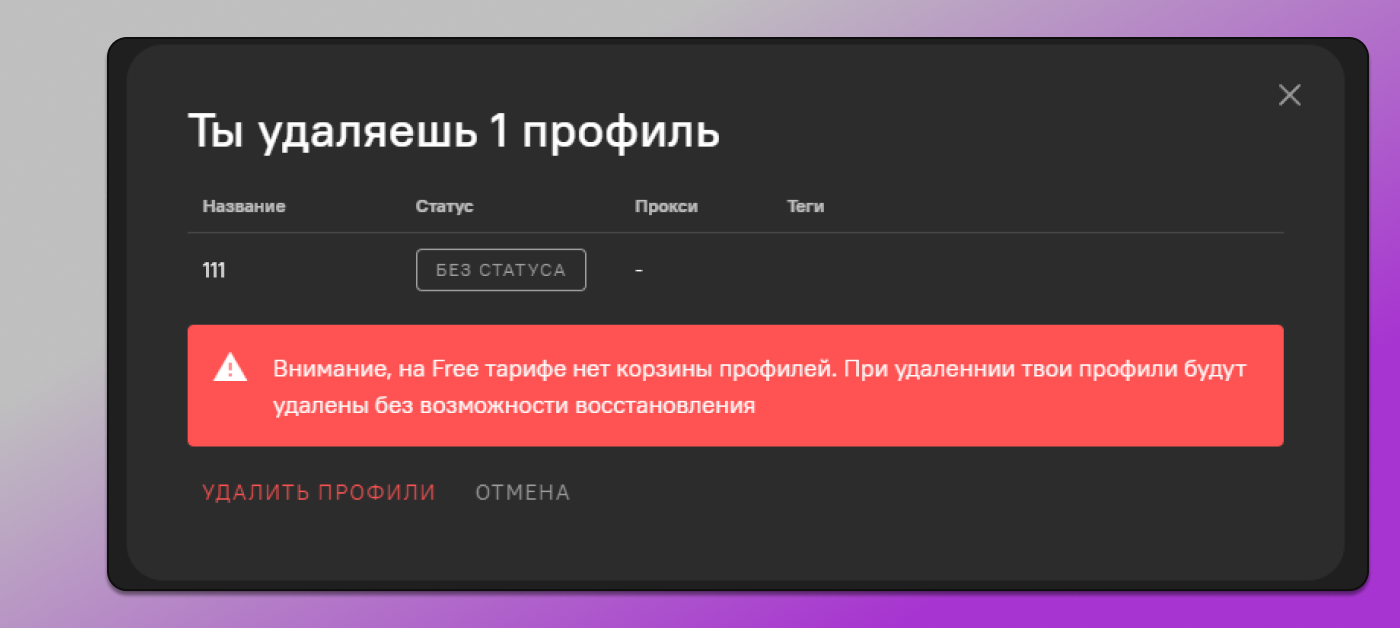The height and width of the screenshot is (628, 1400).
Task: Click the Название column header
Action: point(244,207)
